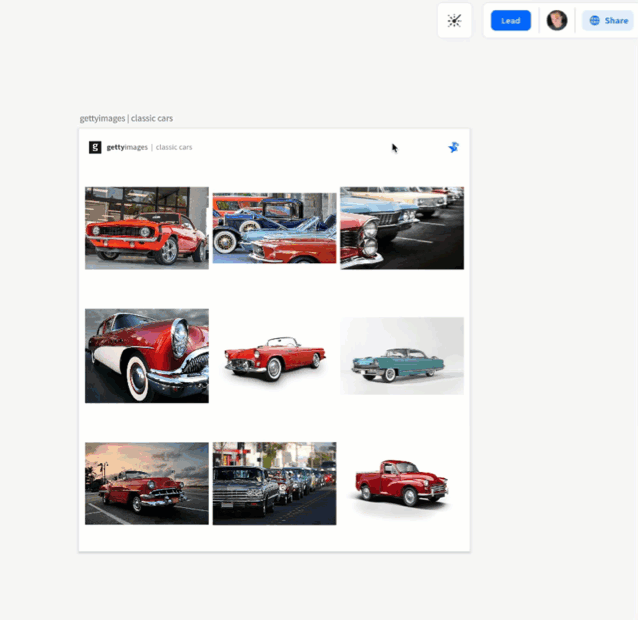Screen dimensions: 638x620
Task: Open the close-up red car whitewall tire photo
Action: click(147, 356)
